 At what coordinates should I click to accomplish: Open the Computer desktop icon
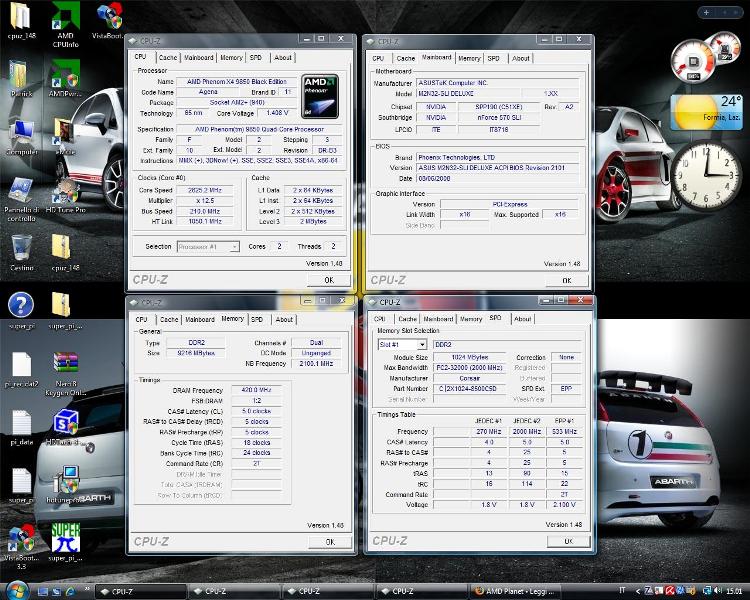tap(22, 138)
